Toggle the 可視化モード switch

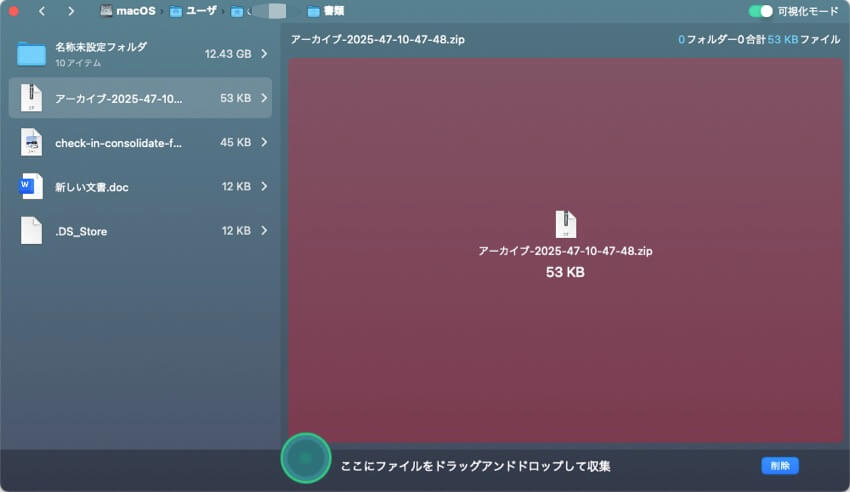point(761,11)
